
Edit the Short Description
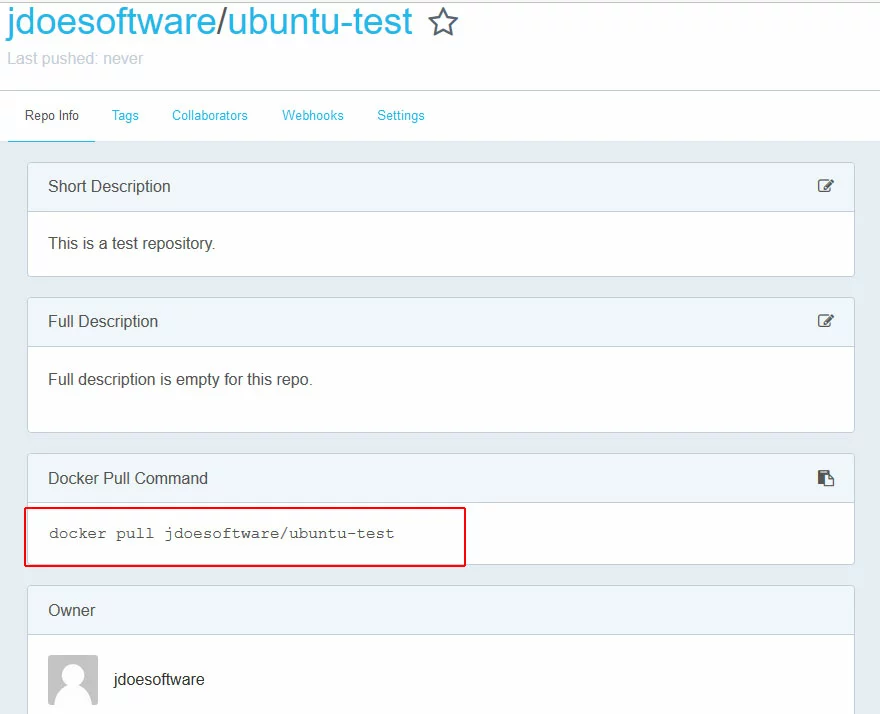[x=826, y=186]
